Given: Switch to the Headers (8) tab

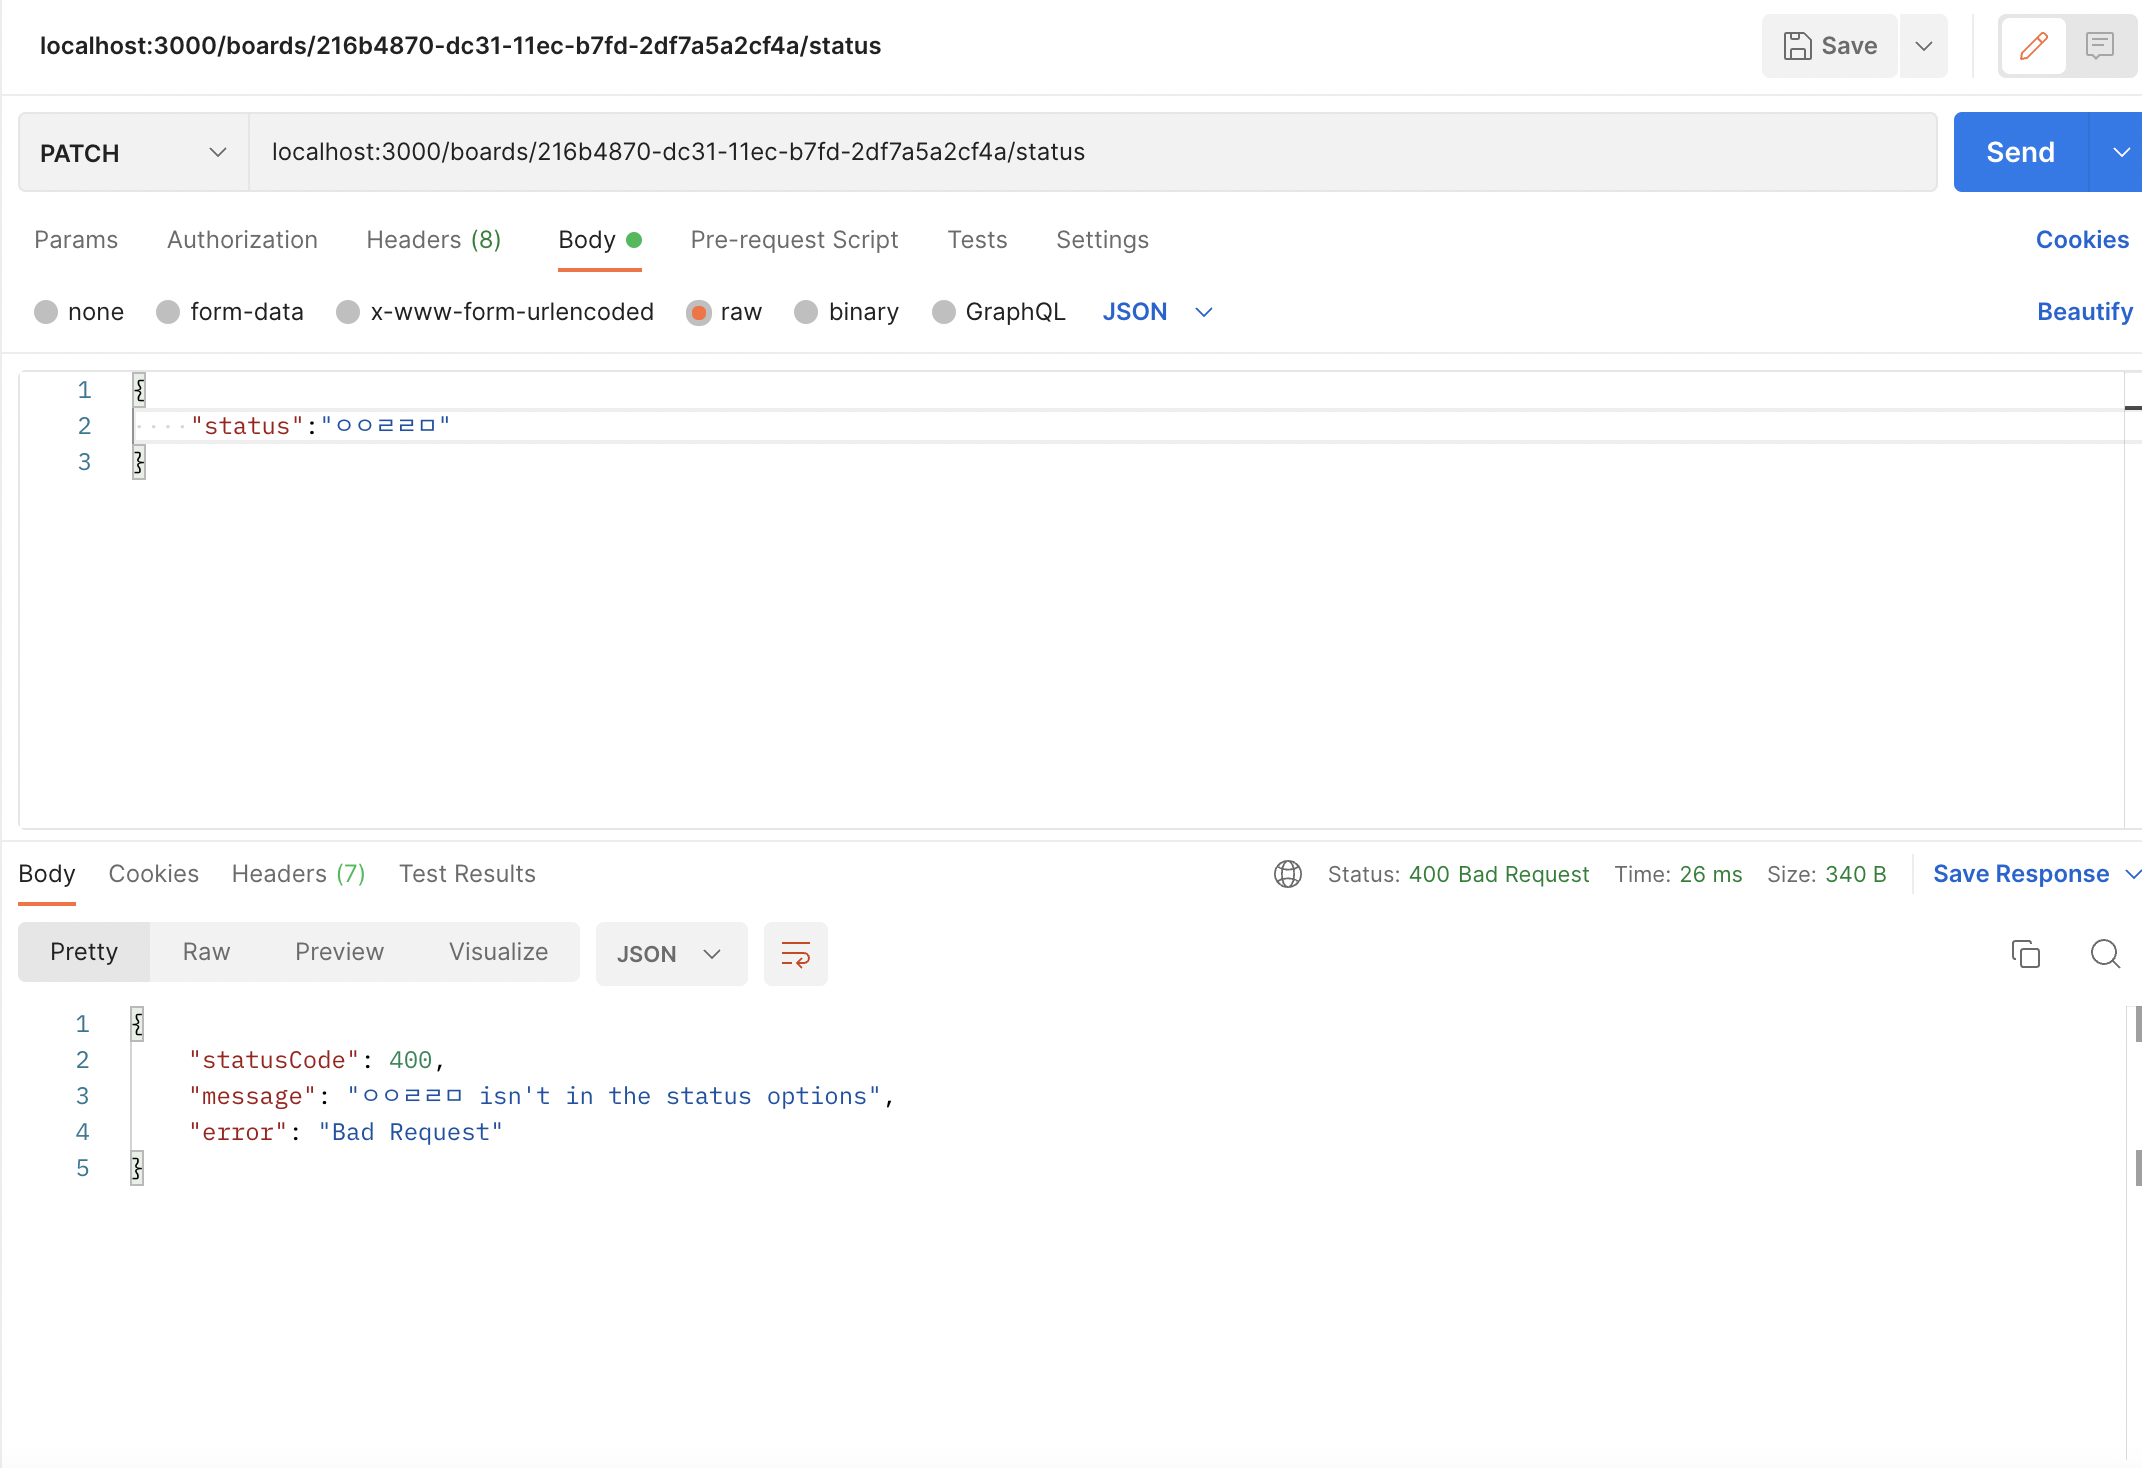Looking at the screenshot, I should pyautogui.click(x=433, y=240).
